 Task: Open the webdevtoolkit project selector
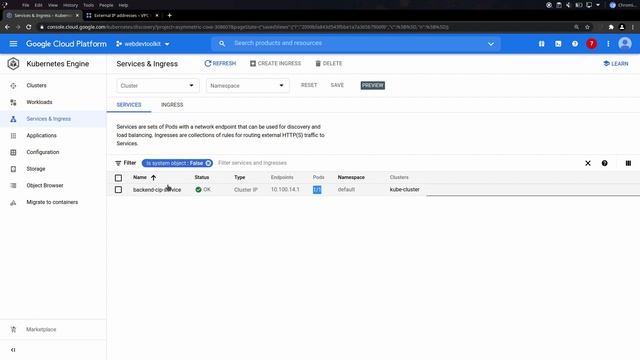pyautogui.click(x=142, y=44)
